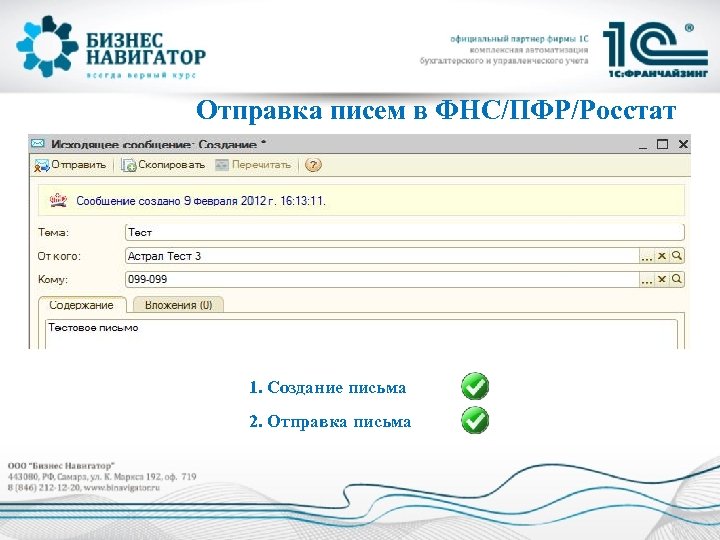Maximize the Исходящее сообщение window
This screenshot has height=540, width=720.
662,144
